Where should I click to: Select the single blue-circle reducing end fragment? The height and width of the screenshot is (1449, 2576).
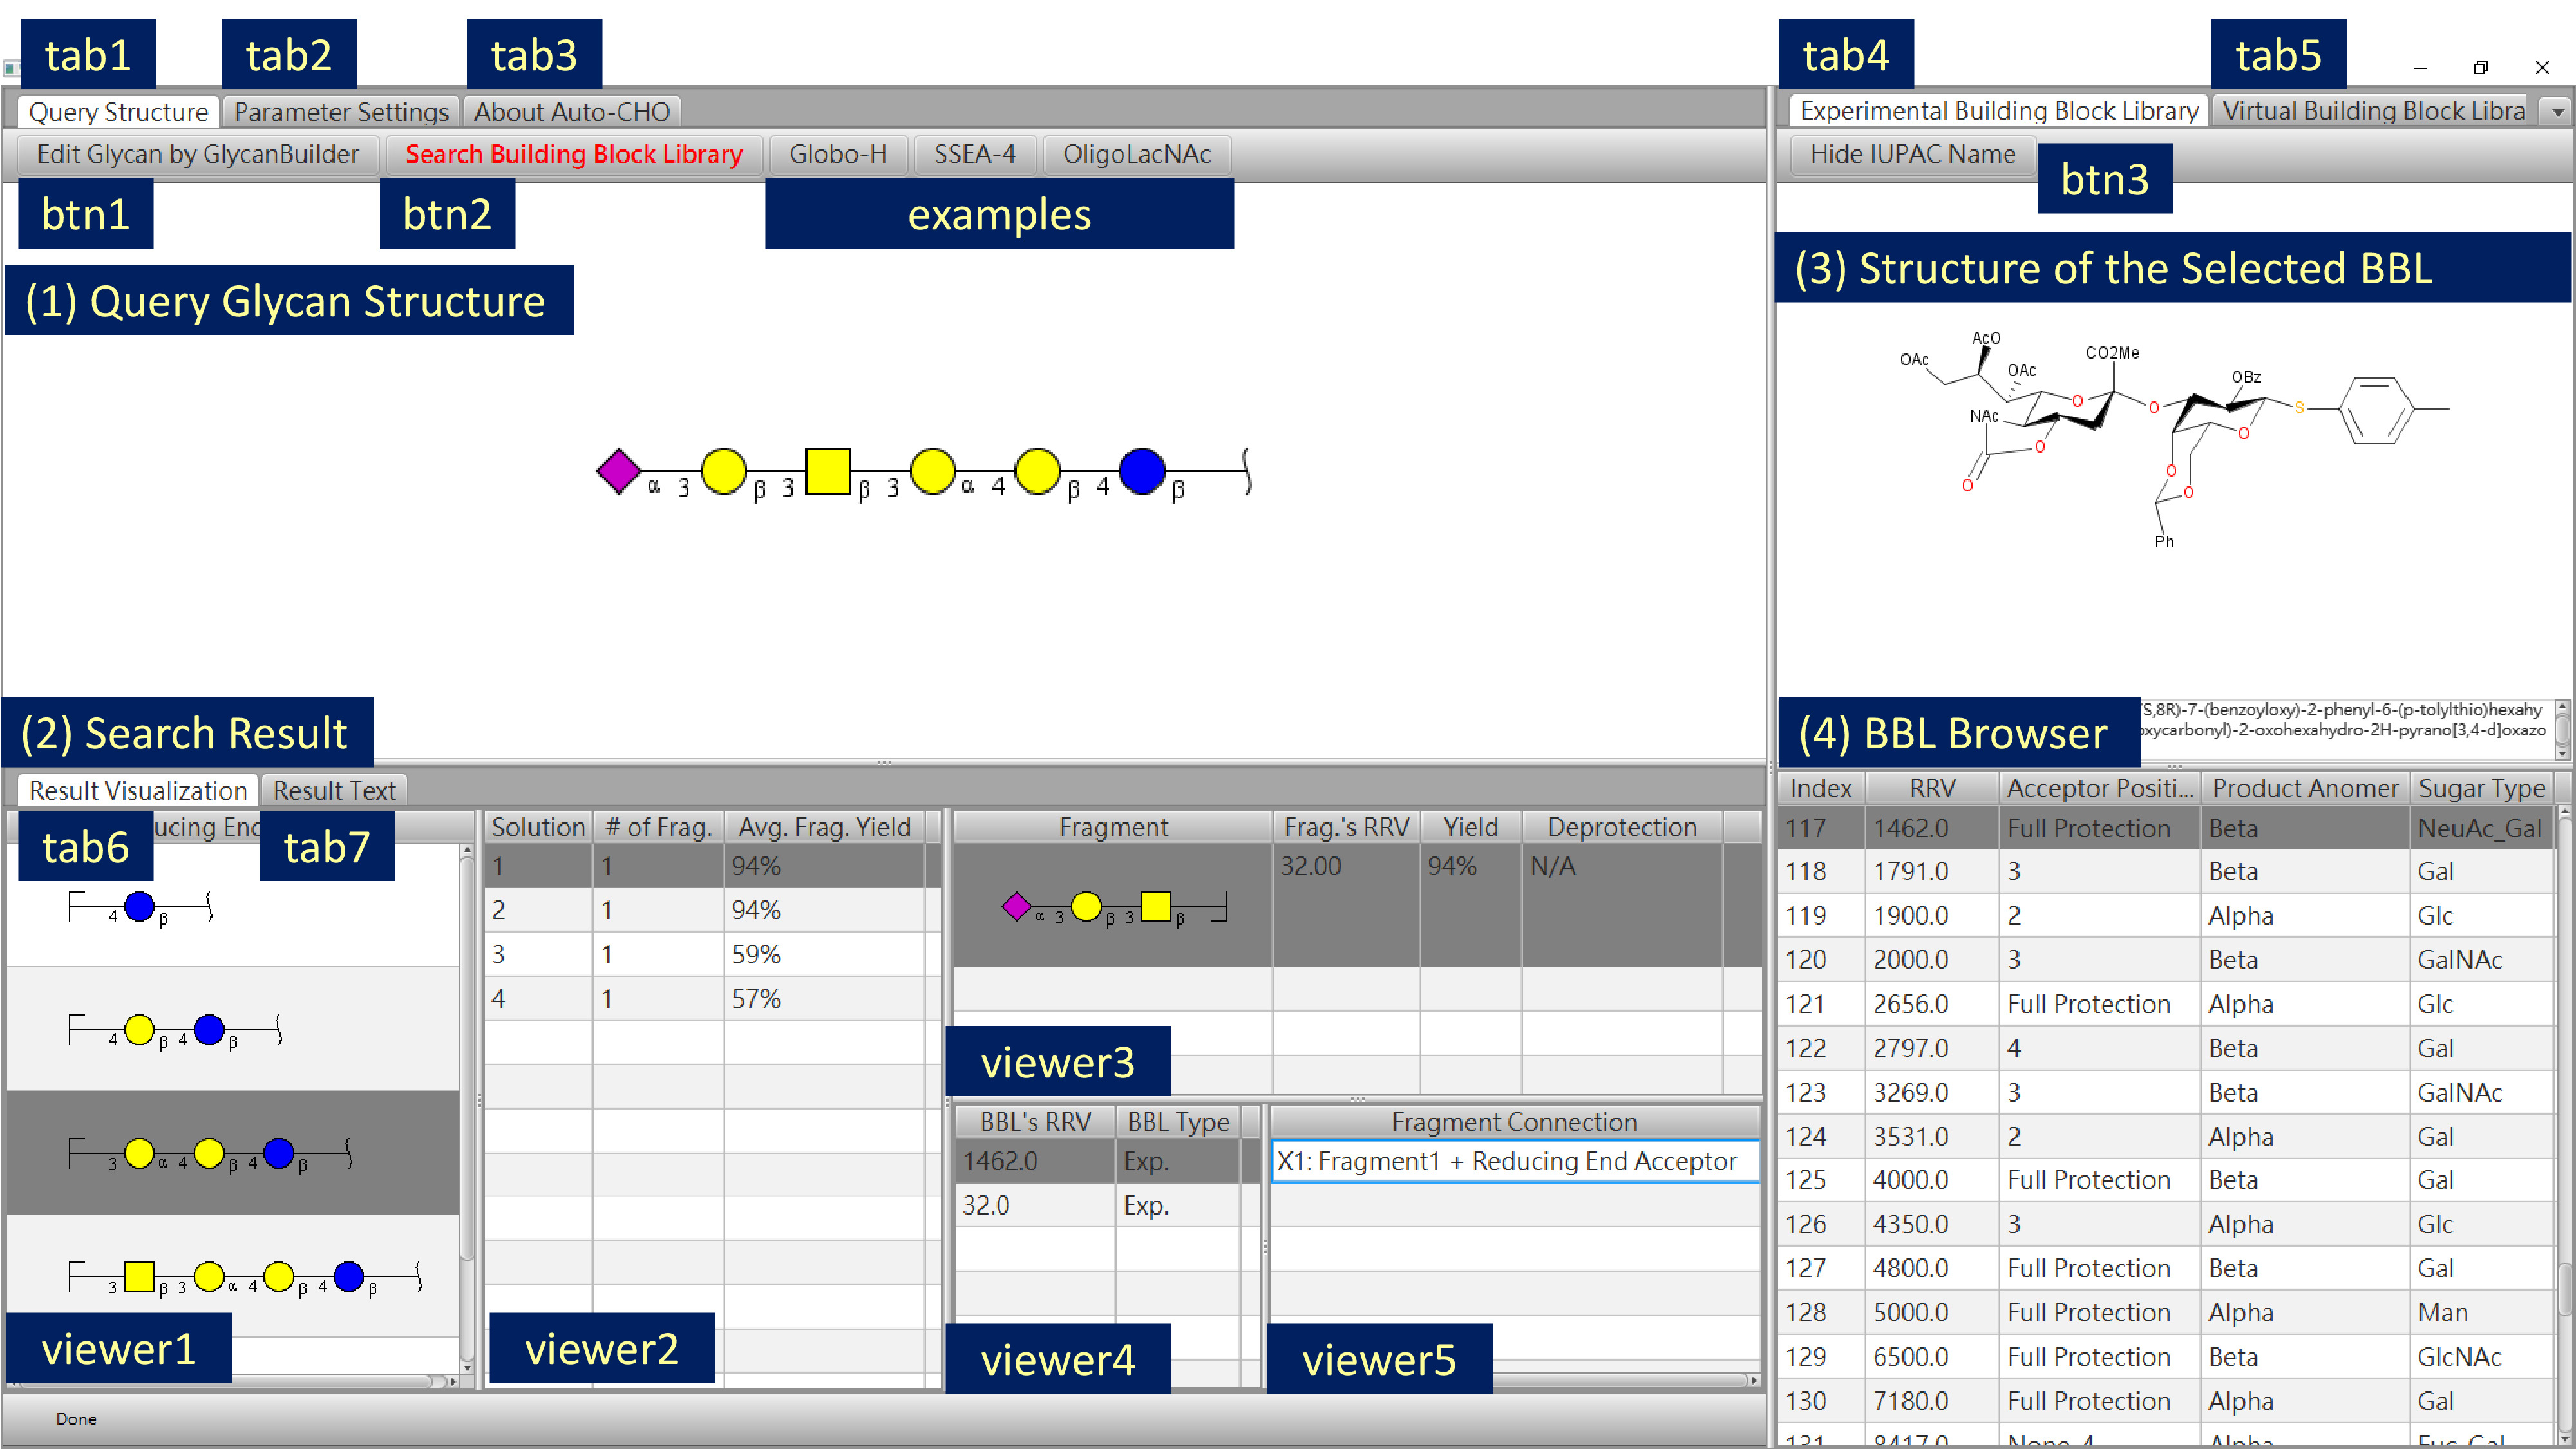tap(139, 907)
